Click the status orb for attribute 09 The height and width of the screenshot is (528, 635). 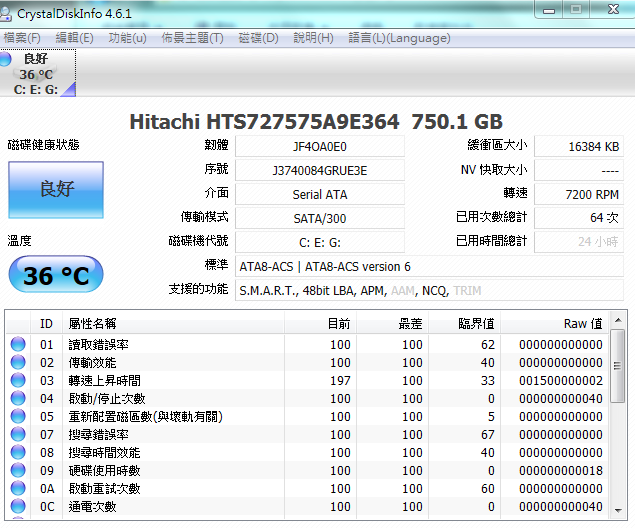[18, 470]
